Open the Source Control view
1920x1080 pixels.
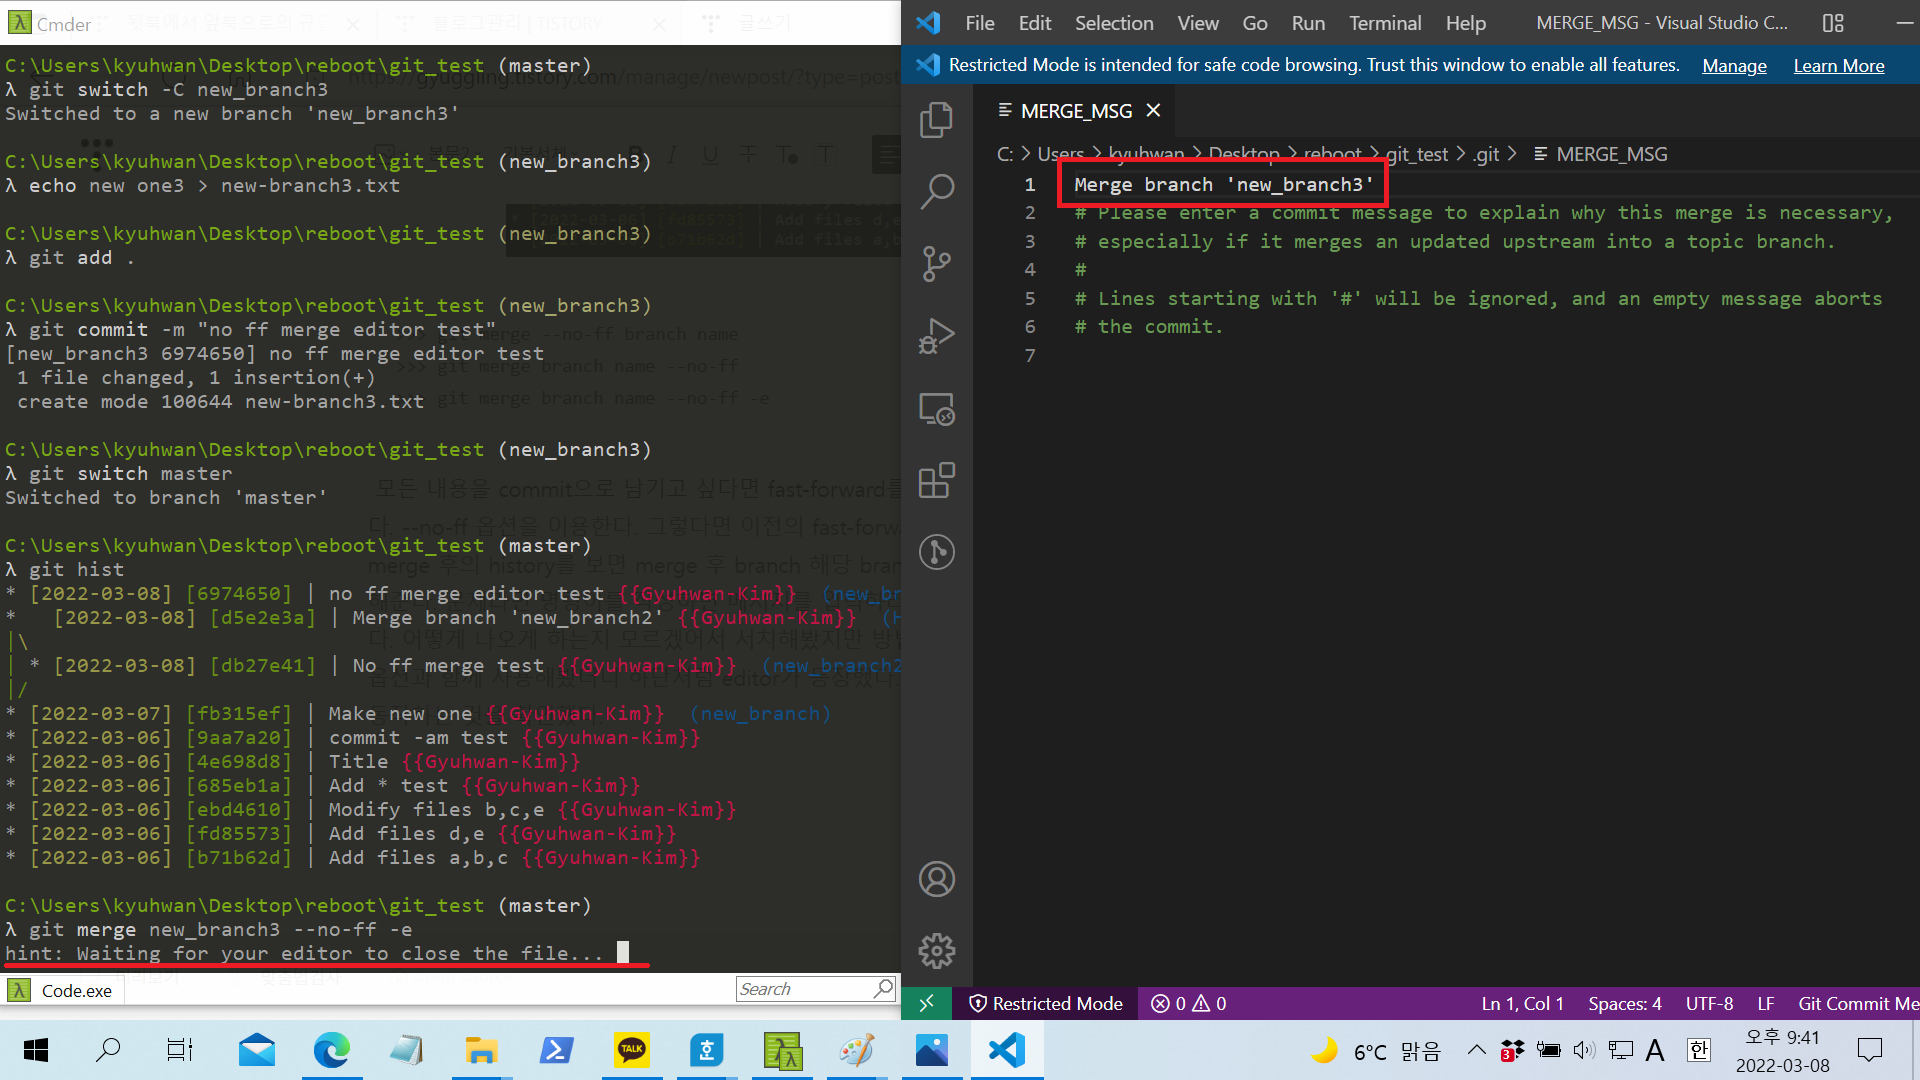(936, 264)
